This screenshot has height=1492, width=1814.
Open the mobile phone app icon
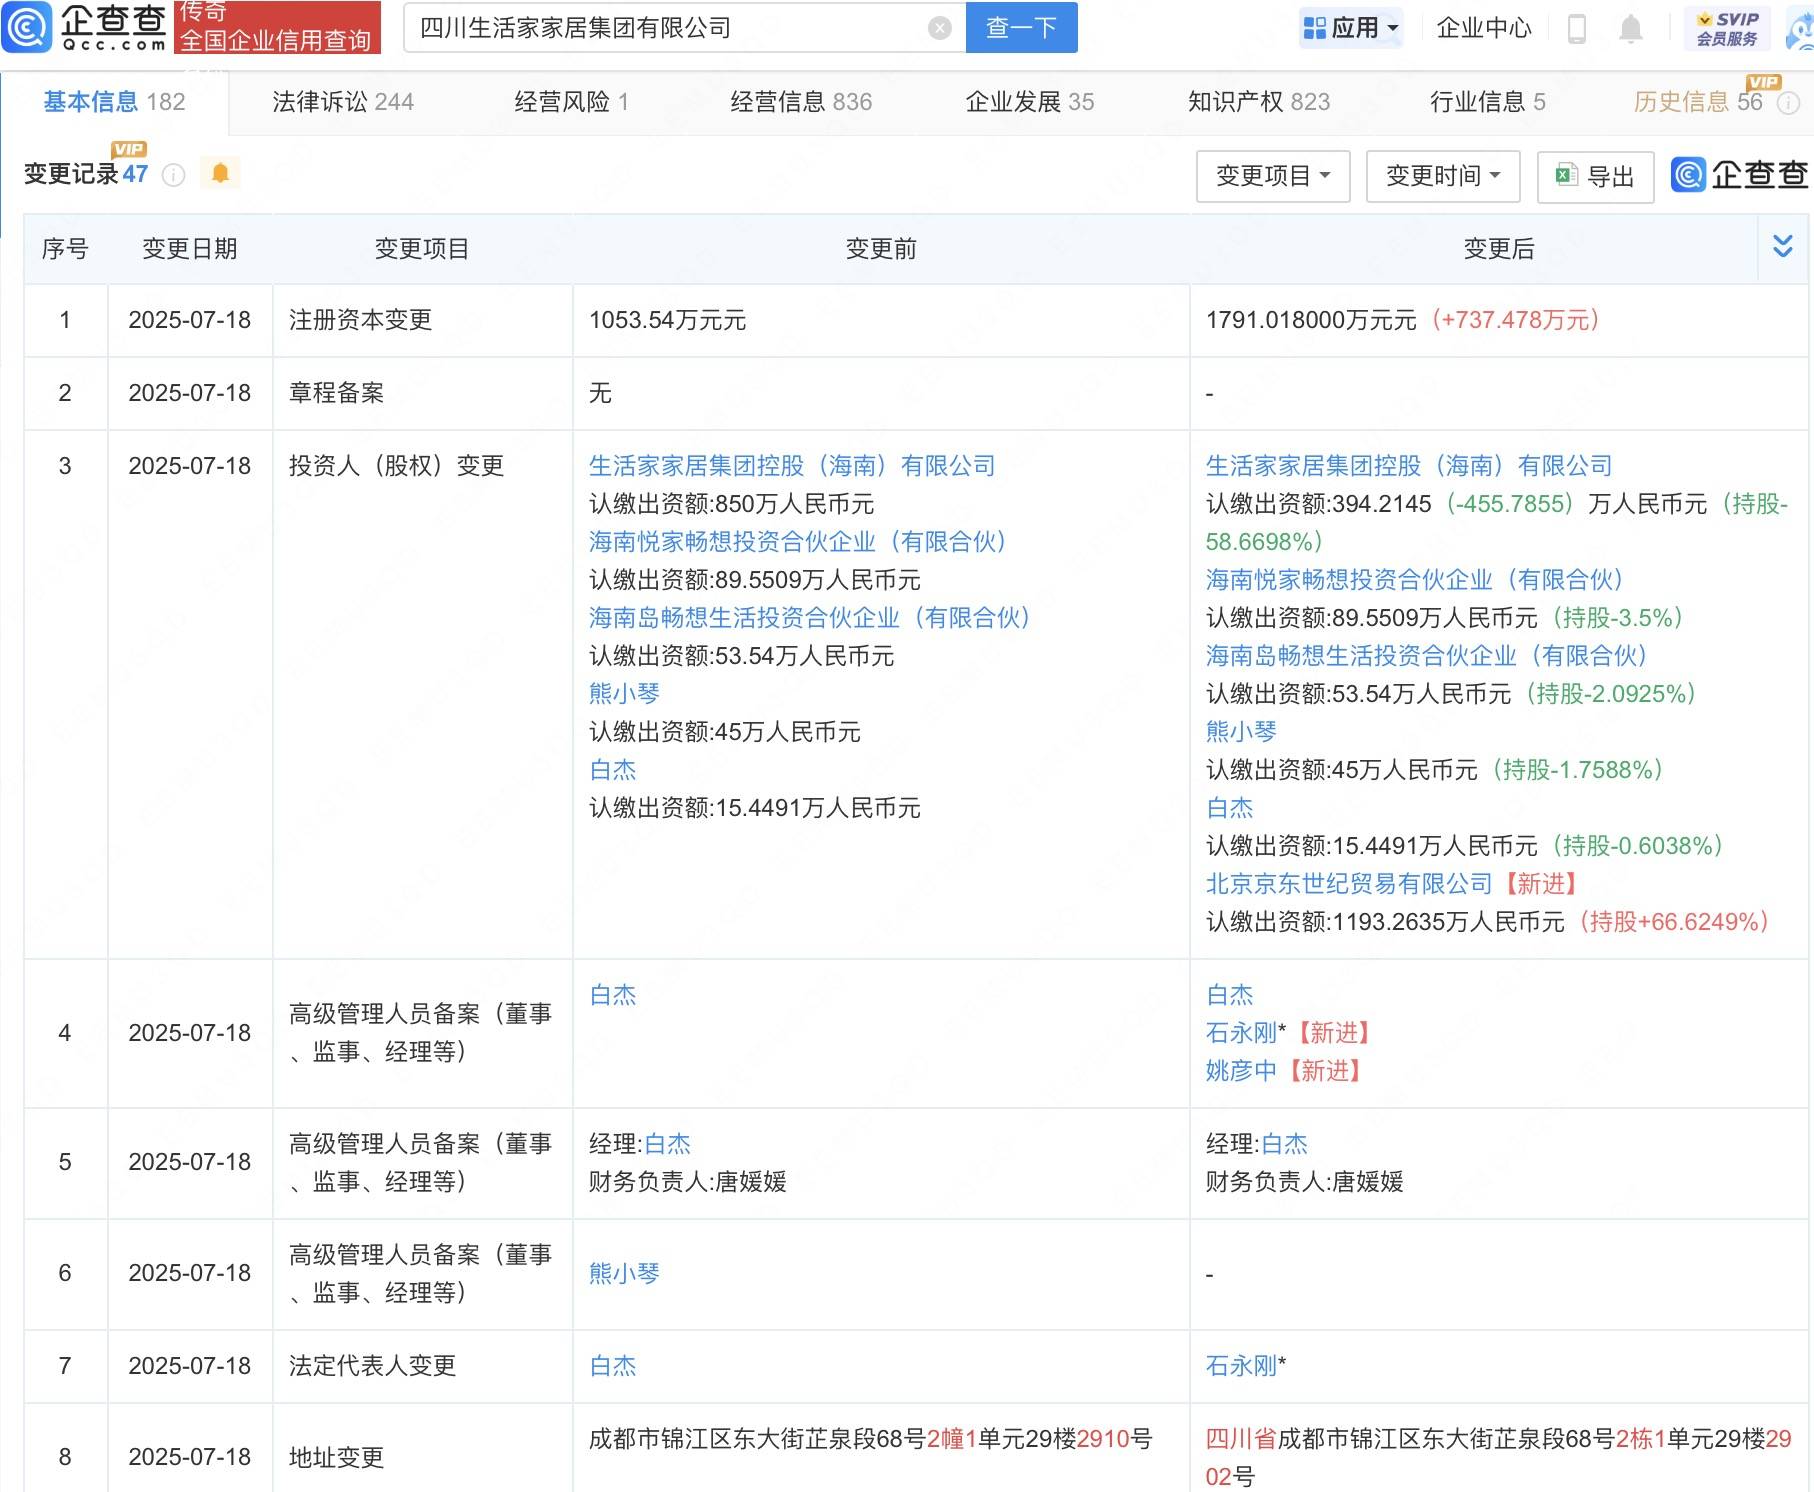point(1577,29)
